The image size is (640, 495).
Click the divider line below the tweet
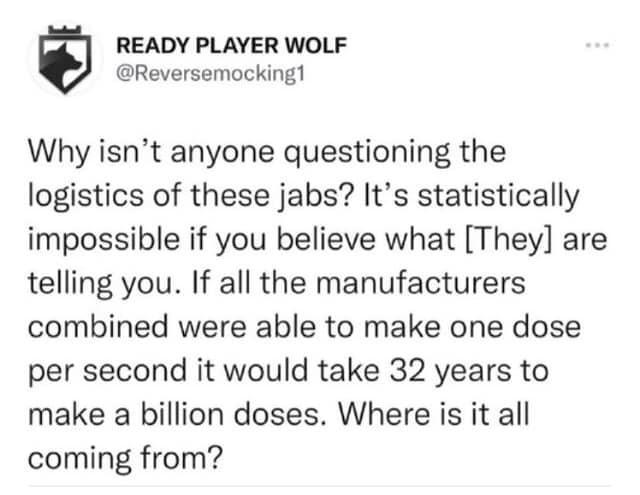click(x=320, y=486)
